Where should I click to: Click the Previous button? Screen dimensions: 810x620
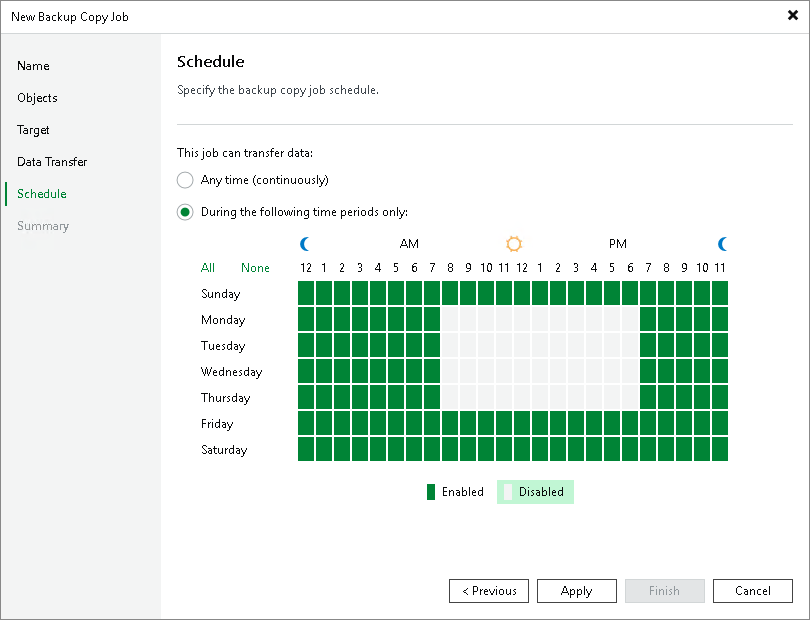pos(489,591)
